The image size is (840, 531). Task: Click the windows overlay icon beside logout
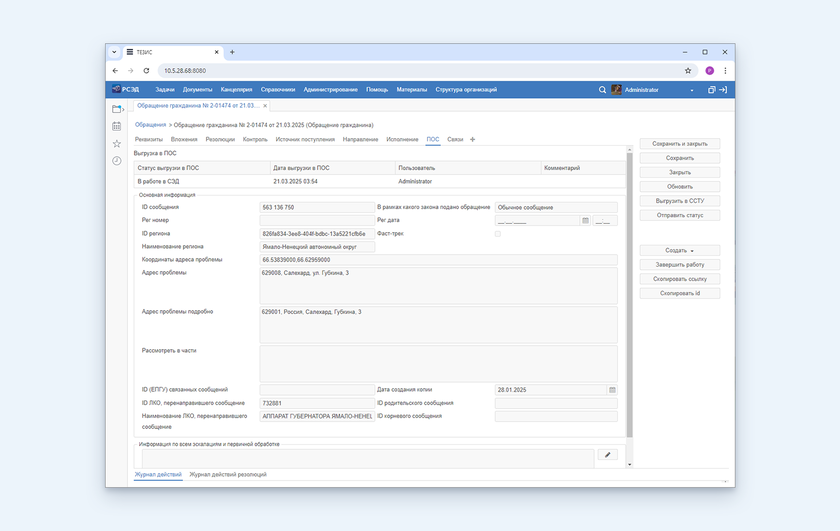click(x=711, y=90)
